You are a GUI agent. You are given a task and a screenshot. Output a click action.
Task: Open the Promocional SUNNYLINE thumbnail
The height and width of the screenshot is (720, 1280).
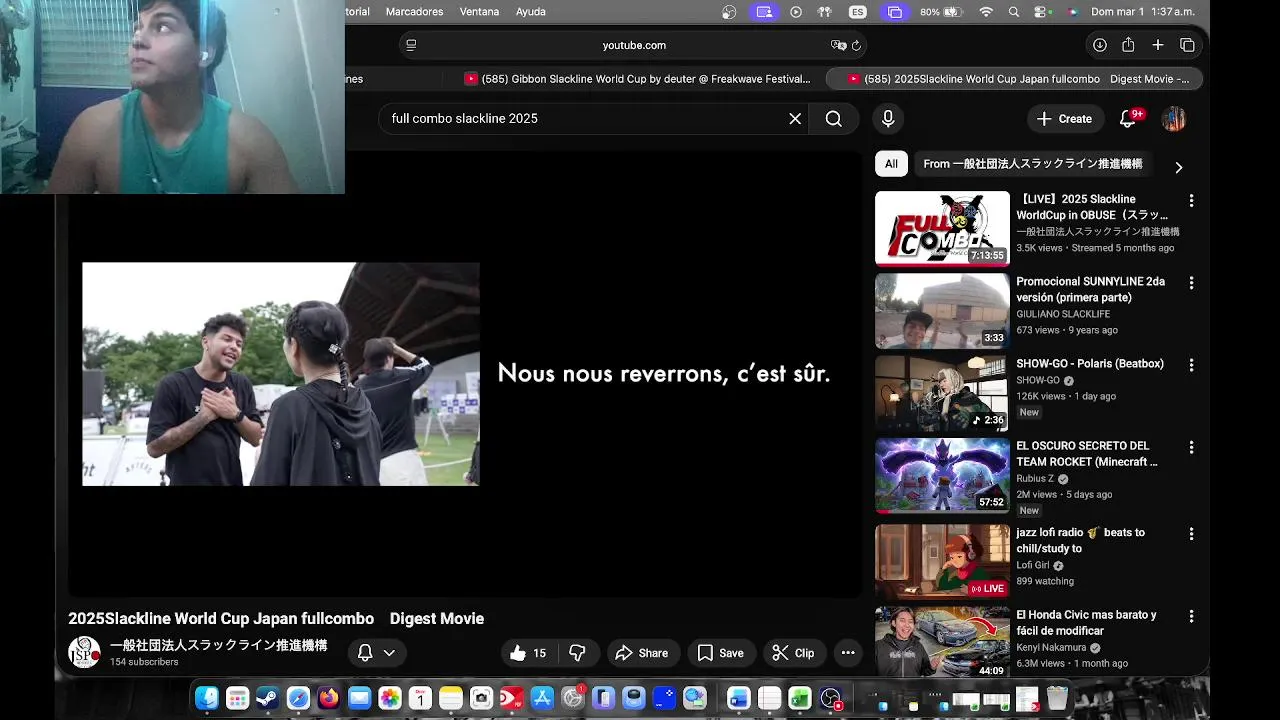(x=942, y=311)
